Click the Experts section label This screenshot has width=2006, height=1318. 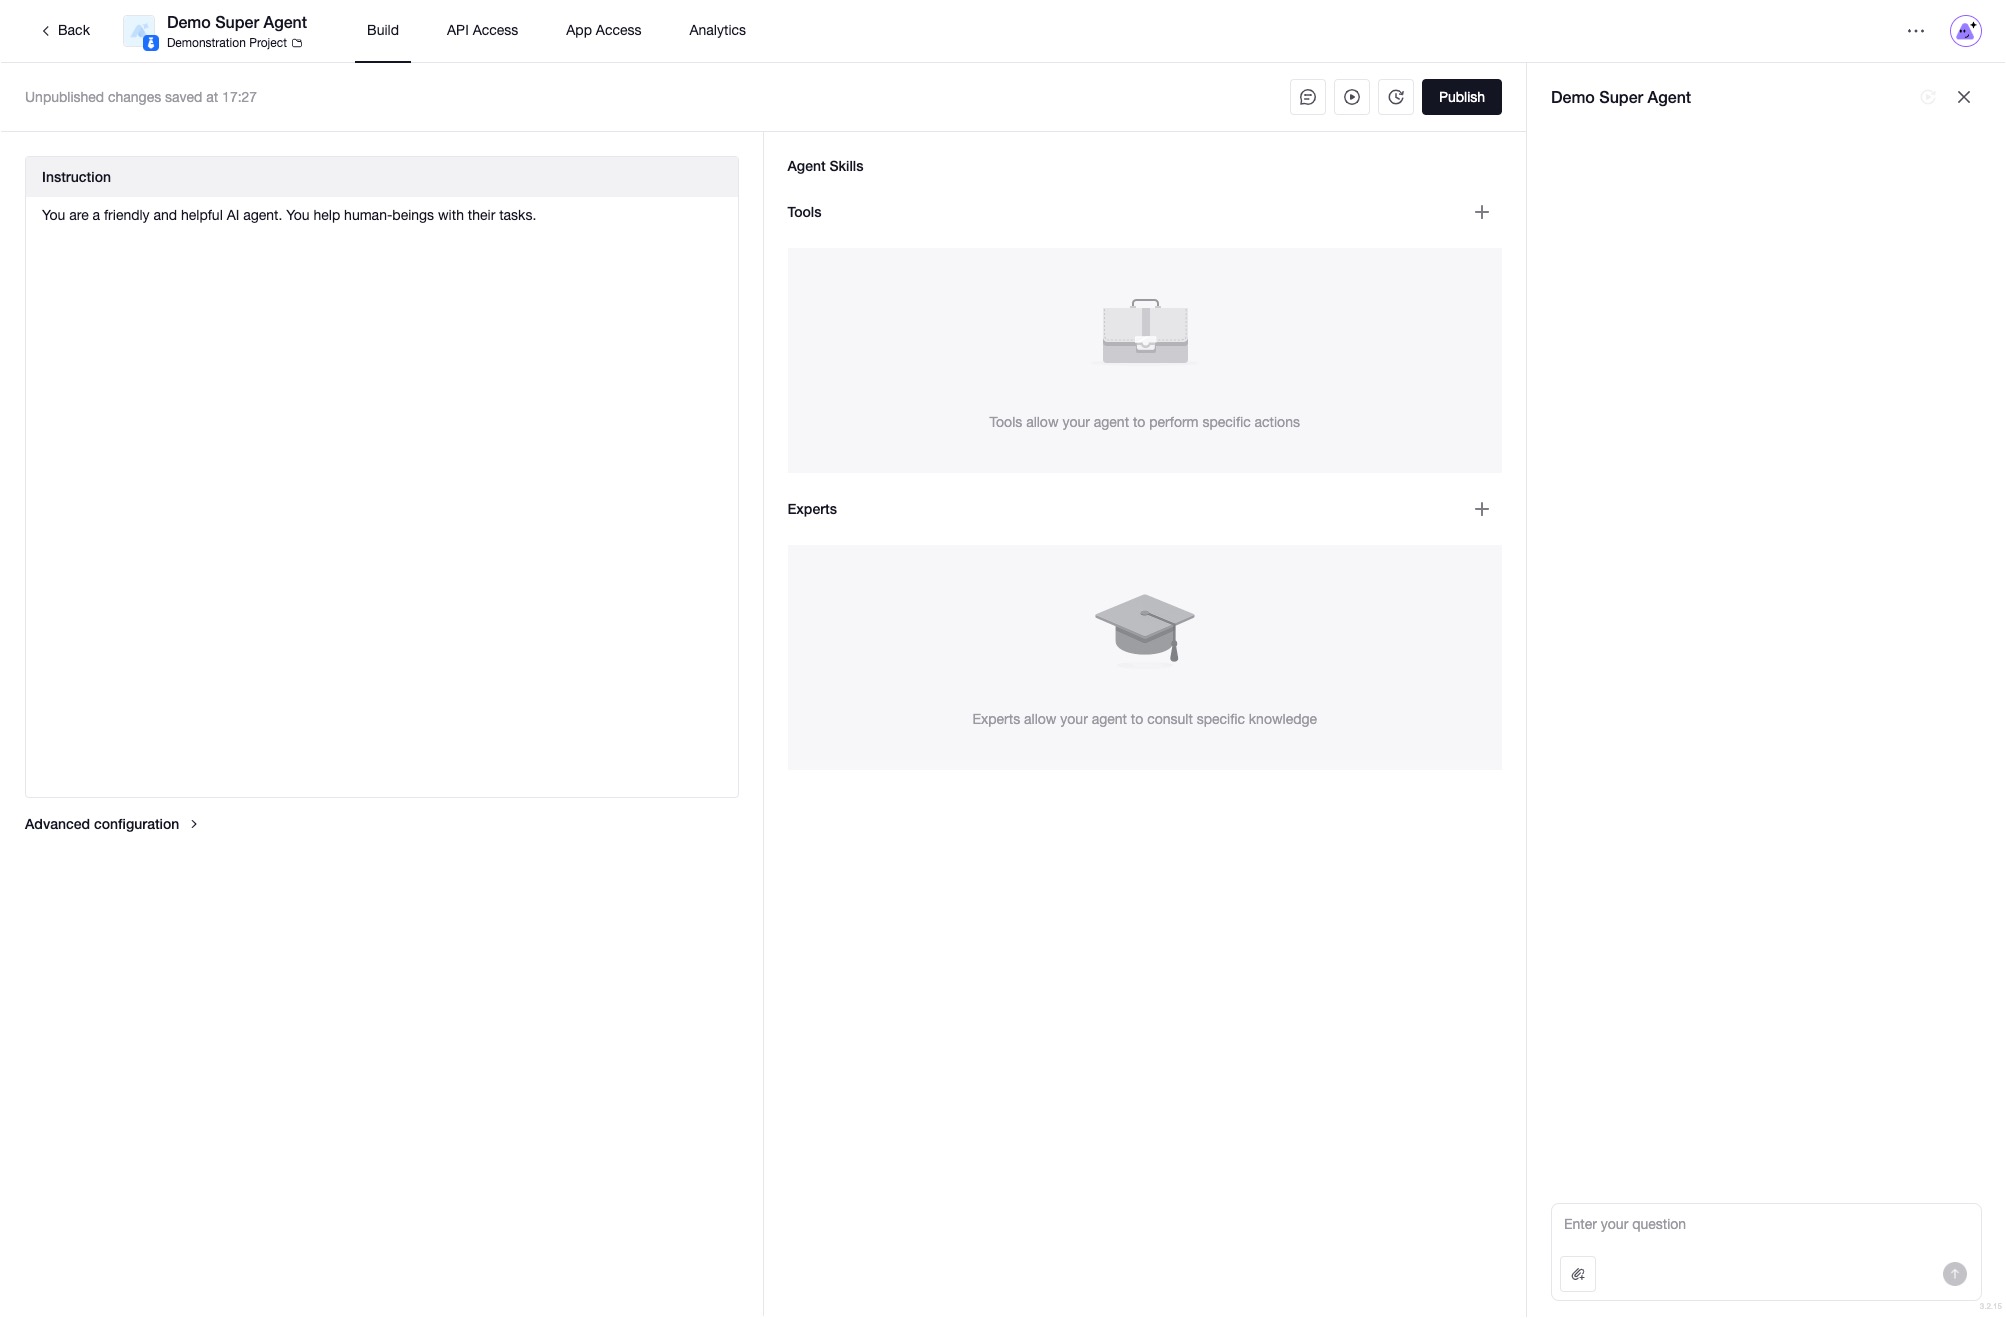point(812,509)
